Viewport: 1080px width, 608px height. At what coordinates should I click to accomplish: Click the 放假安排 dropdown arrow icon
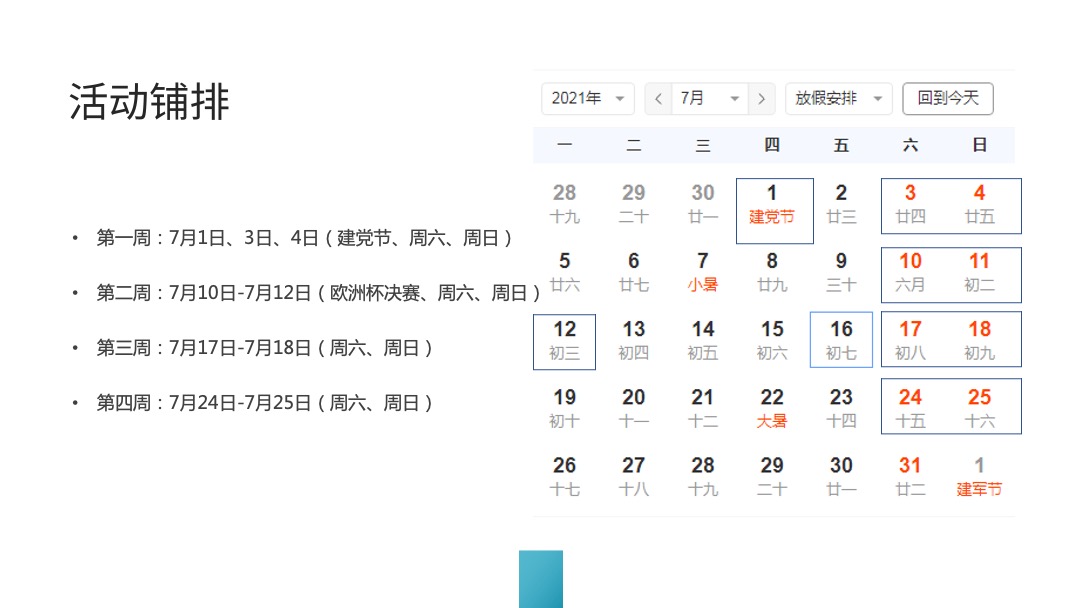click(878, 98)
